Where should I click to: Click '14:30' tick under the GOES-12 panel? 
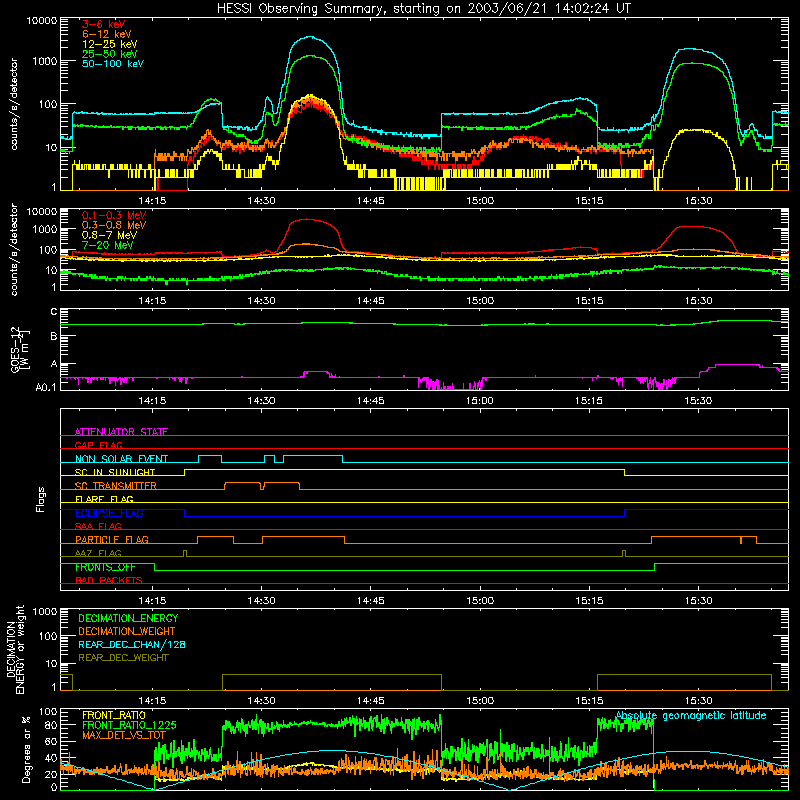(x=261, y=401)
